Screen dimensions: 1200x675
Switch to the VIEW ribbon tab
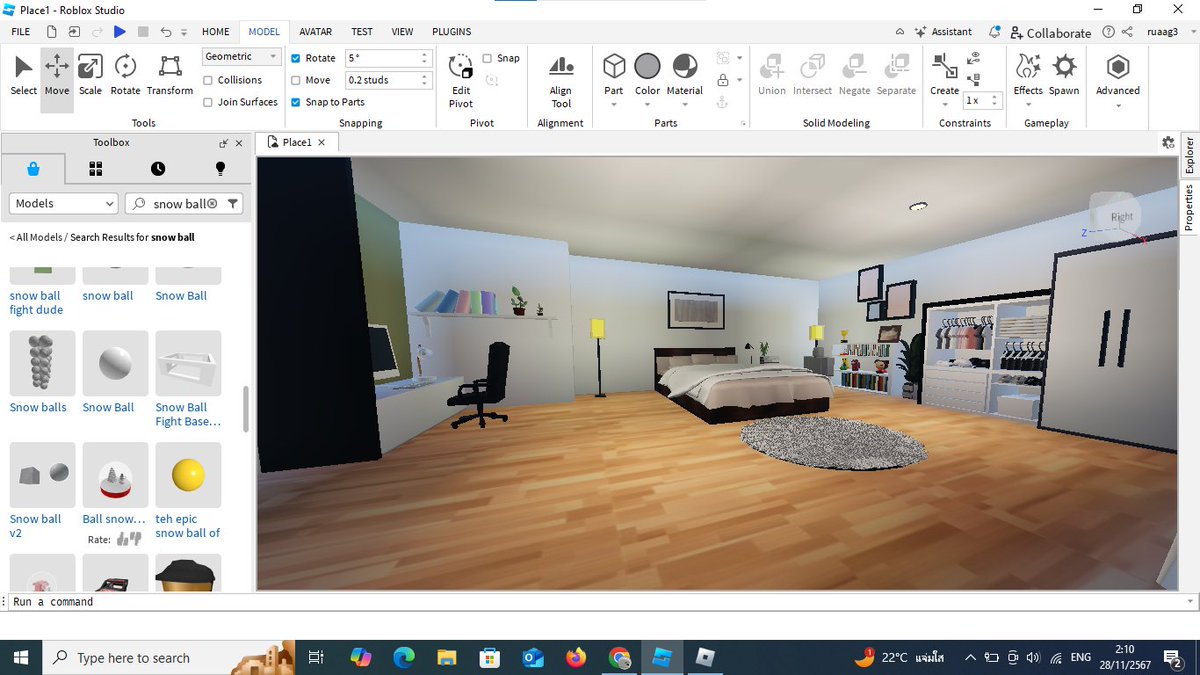point(402,32)
